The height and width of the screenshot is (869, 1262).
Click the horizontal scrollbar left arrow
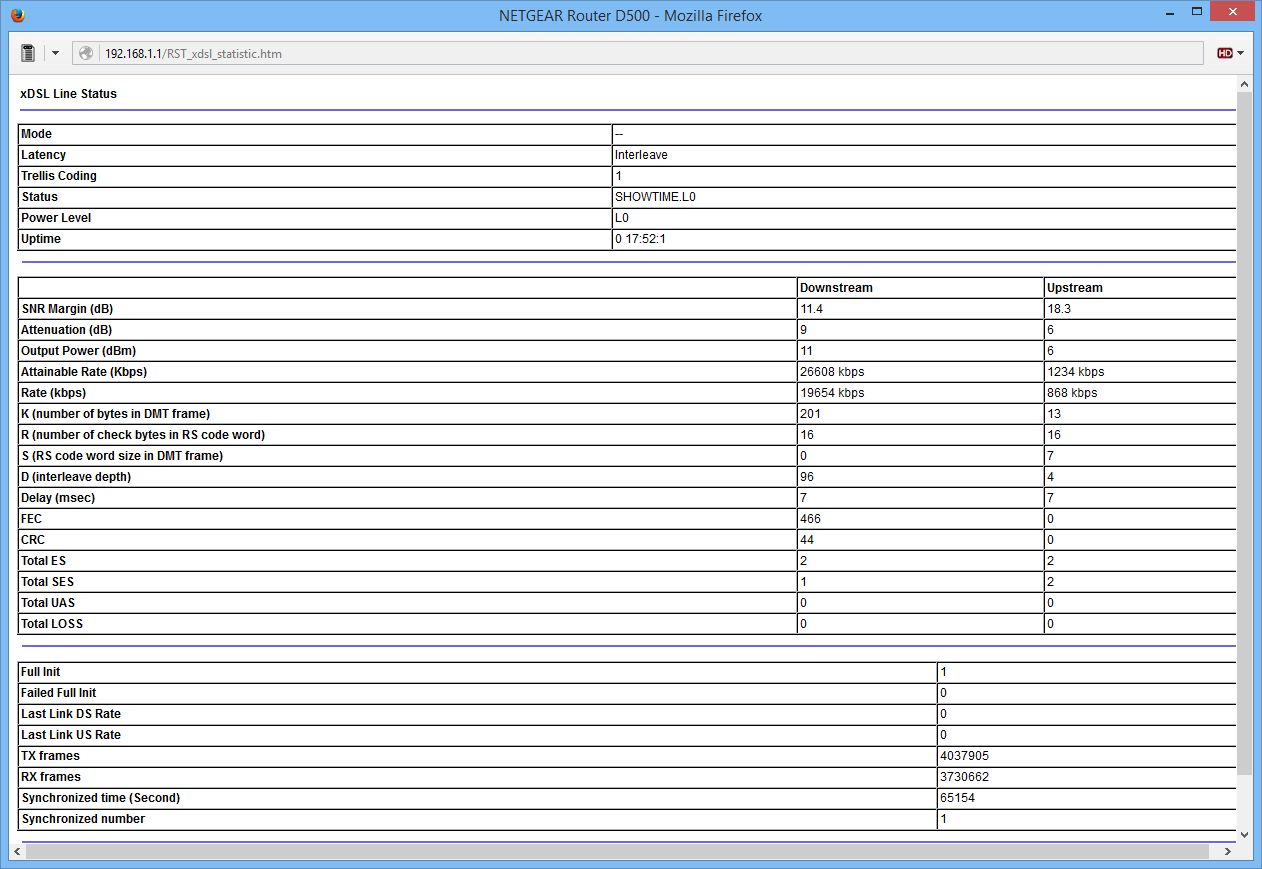pos(17,851)
